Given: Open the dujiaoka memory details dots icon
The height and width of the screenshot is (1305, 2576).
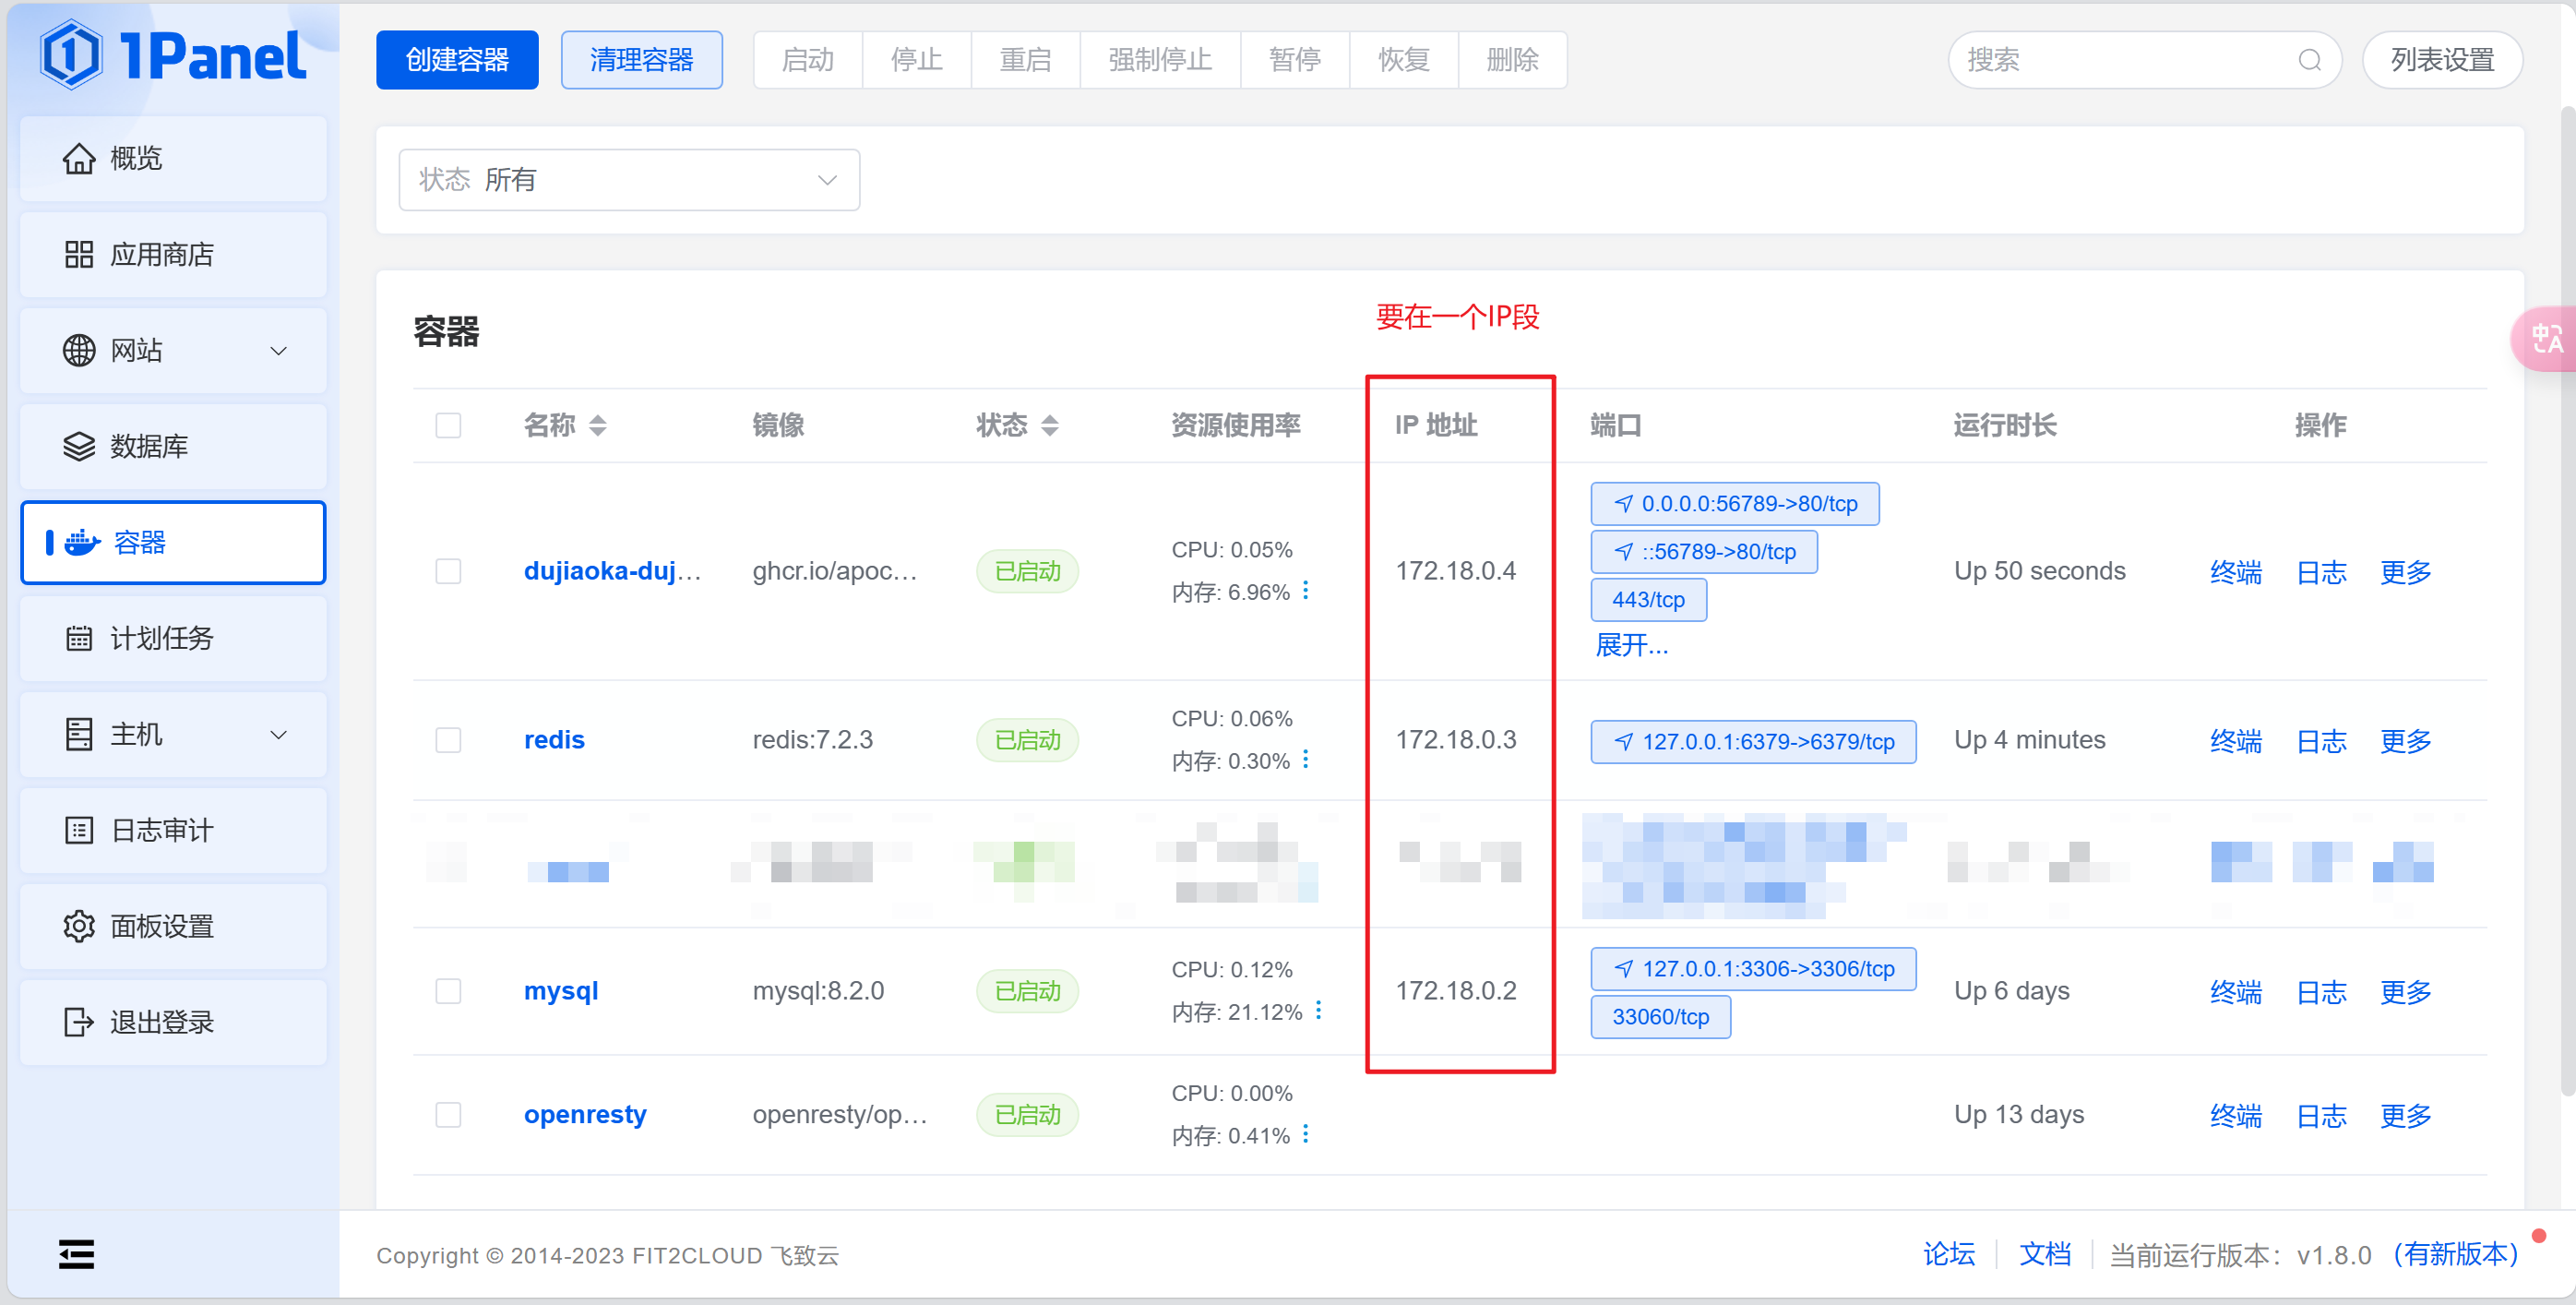Looking at the screenshot, I should click(x=1306, y=591).
